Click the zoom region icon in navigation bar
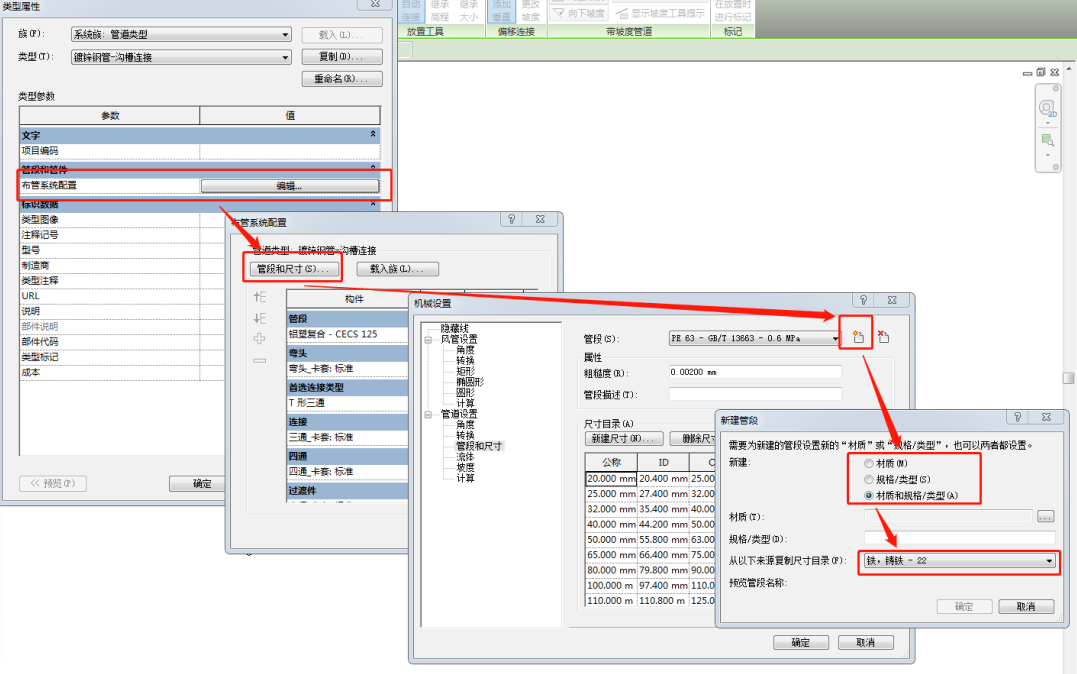This screenshot has height=674, width=1077. point(1047,140)
